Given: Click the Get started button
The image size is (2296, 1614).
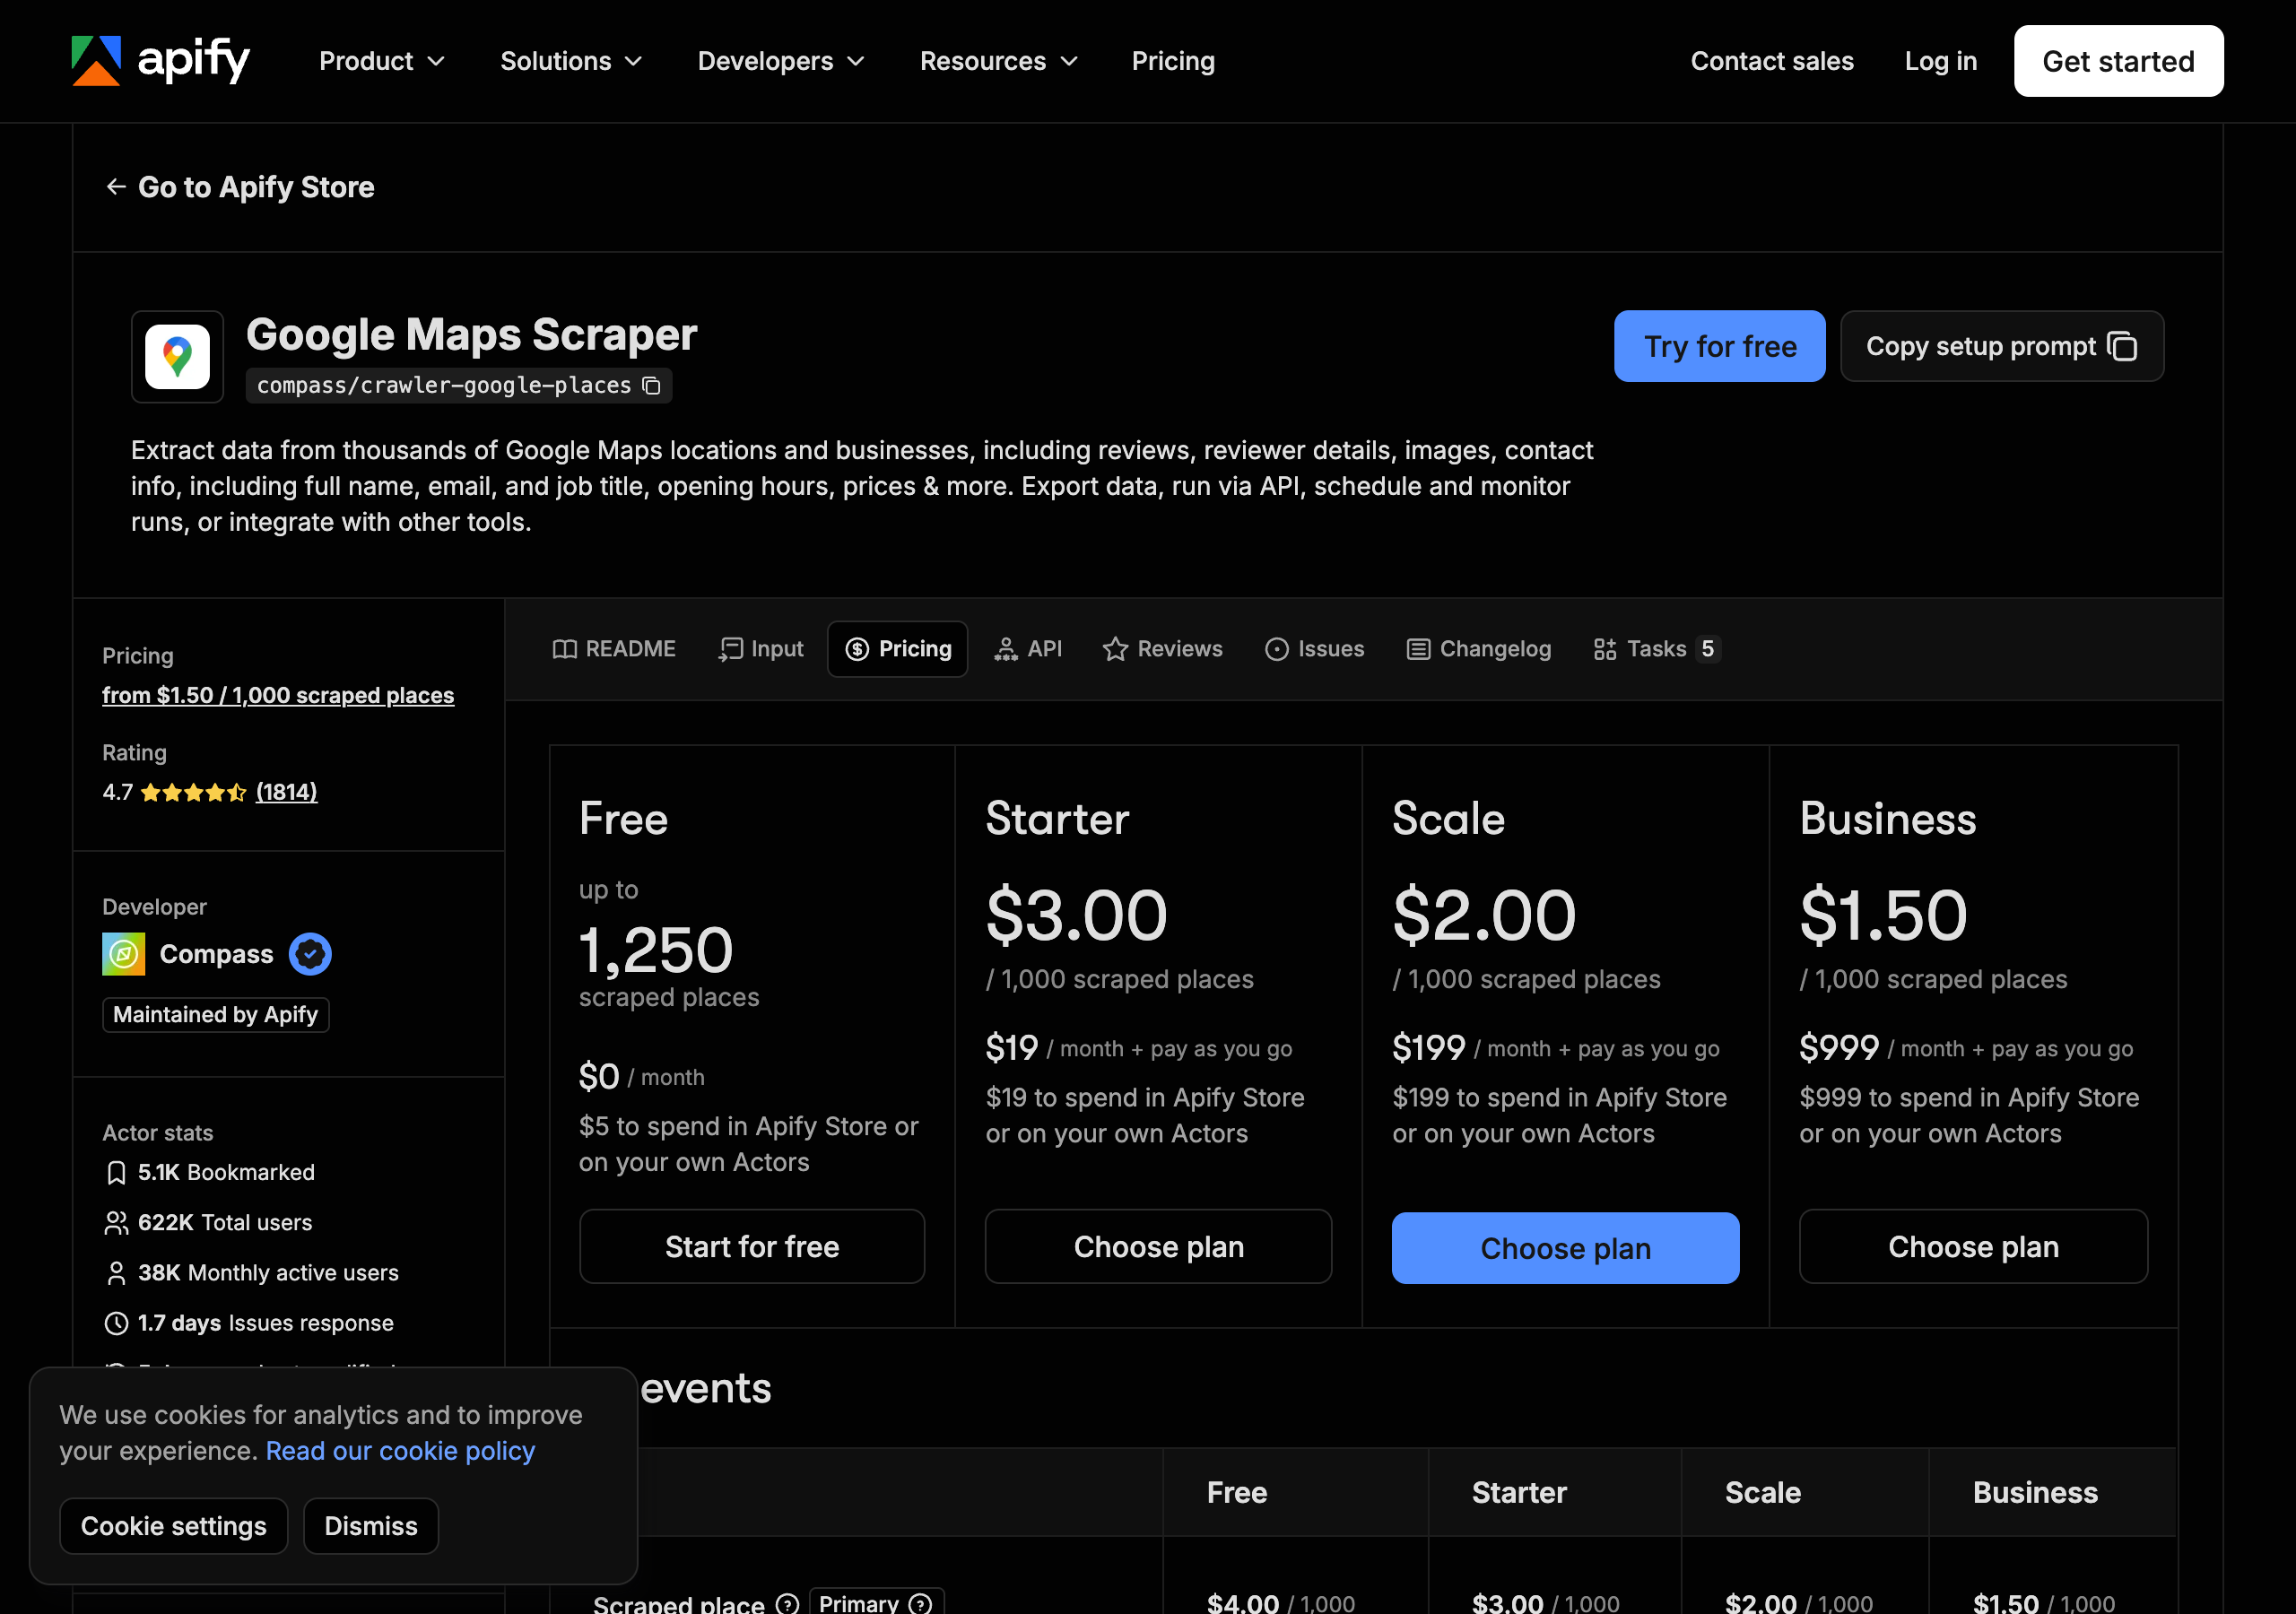Looking at the screenshot, I should click(x=2118, y=61).
